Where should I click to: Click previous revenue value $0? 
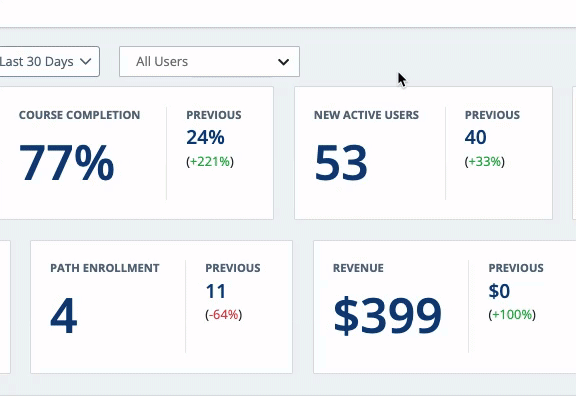point(499,291)
